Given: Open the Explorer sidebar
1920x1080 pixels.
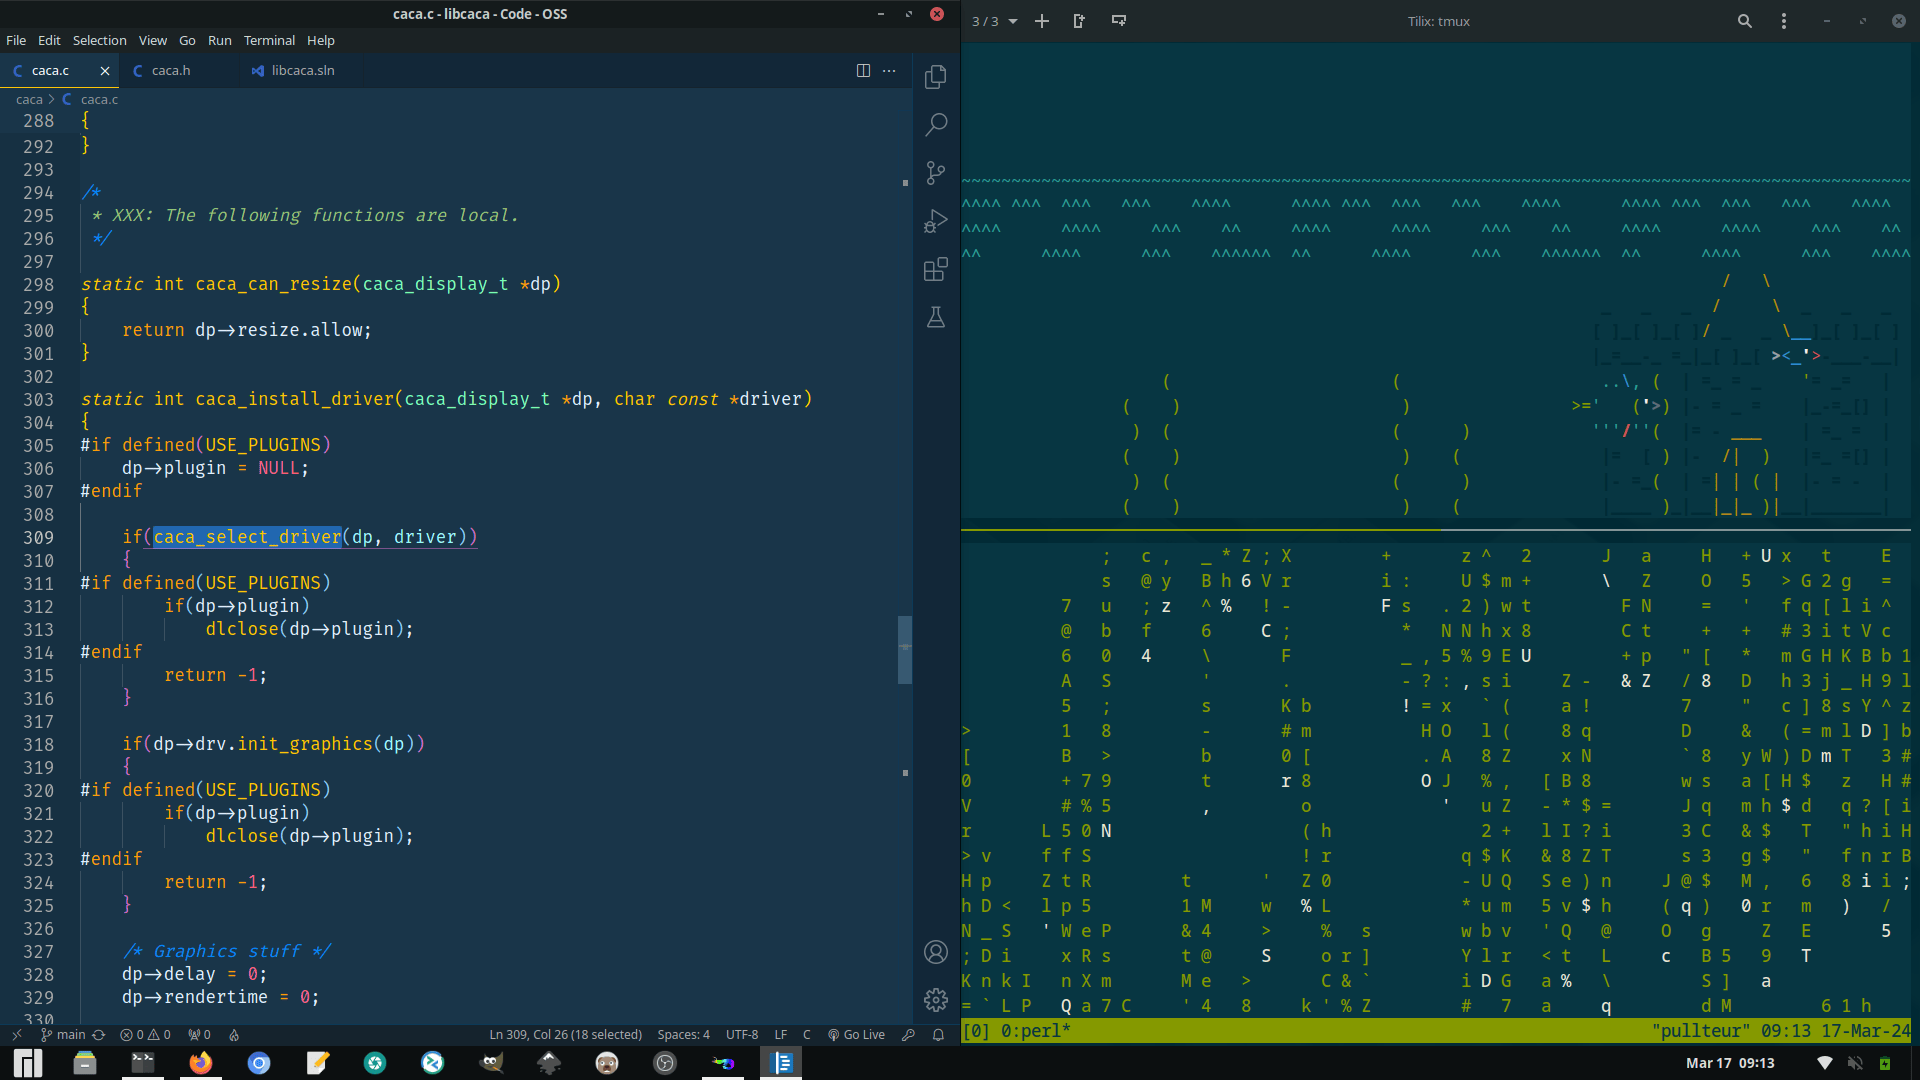Looking at the screenshot, I should (x=936, y=76).
